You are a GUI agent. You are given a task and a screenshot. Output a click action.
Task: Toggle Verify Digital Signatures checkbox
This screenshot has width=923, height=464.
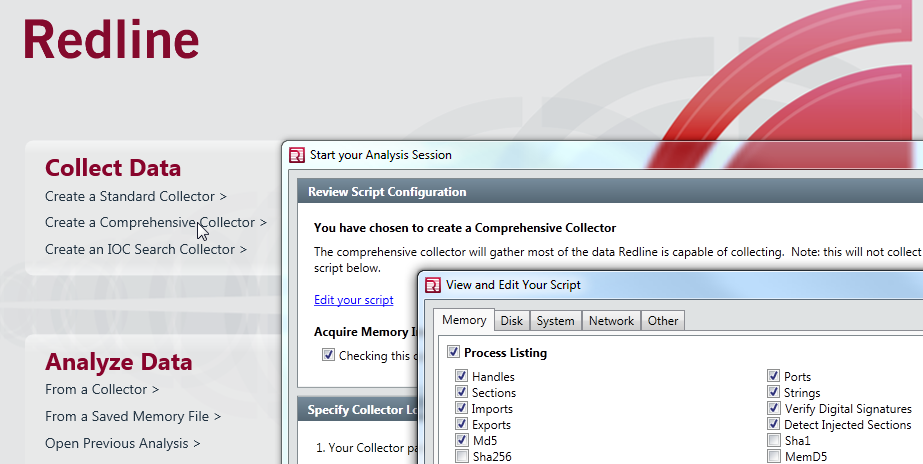tap(773, 407)
